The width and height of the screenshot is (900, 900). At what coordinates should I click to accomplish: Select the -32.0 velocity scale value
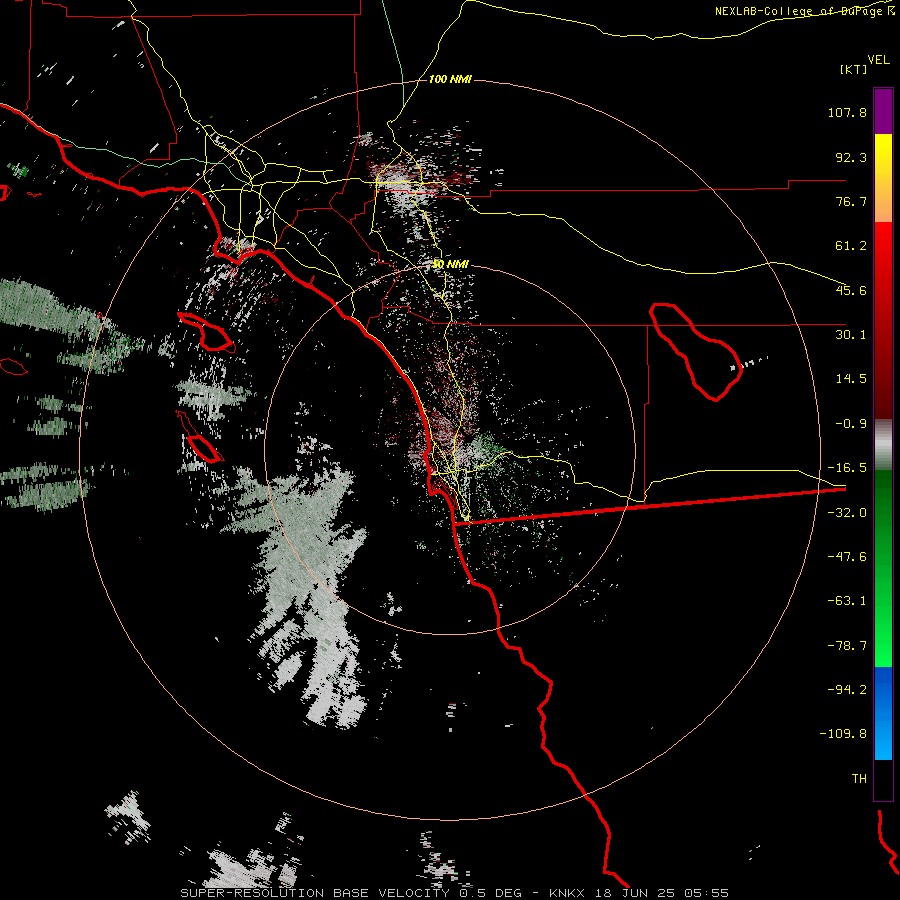[x=847, y=513]
